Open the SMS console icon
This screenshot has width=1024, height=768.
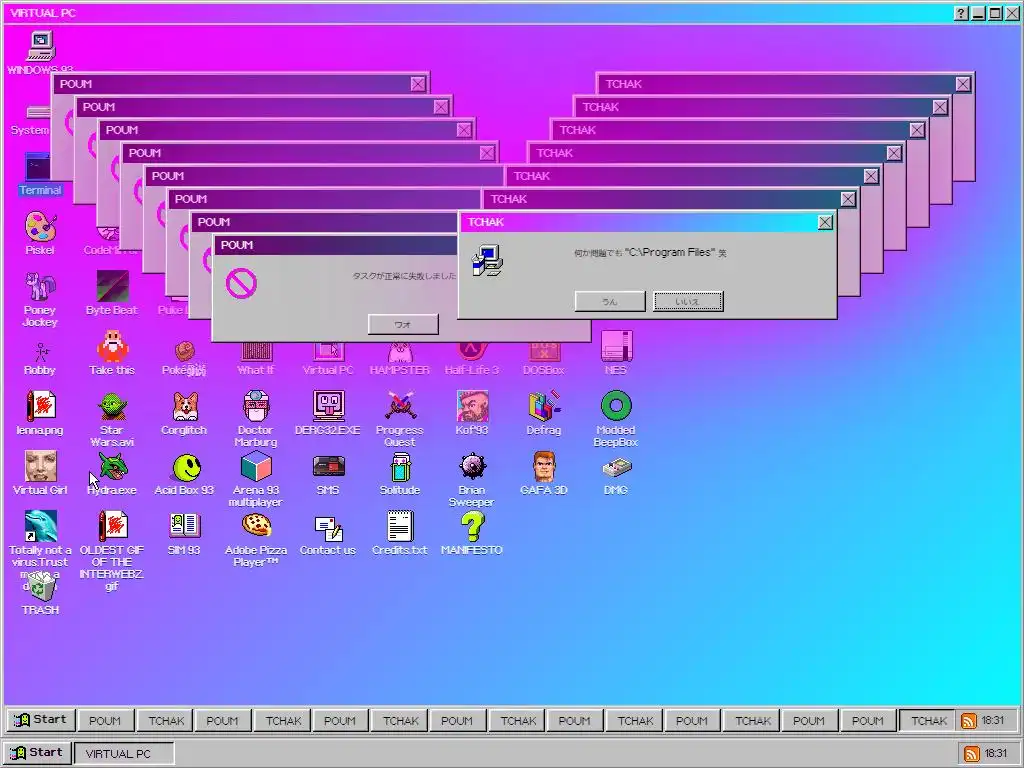point(328,466)
